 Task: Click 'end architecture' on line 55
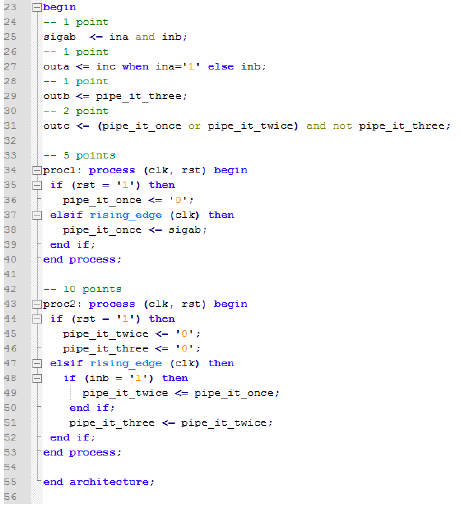point(96,482)
